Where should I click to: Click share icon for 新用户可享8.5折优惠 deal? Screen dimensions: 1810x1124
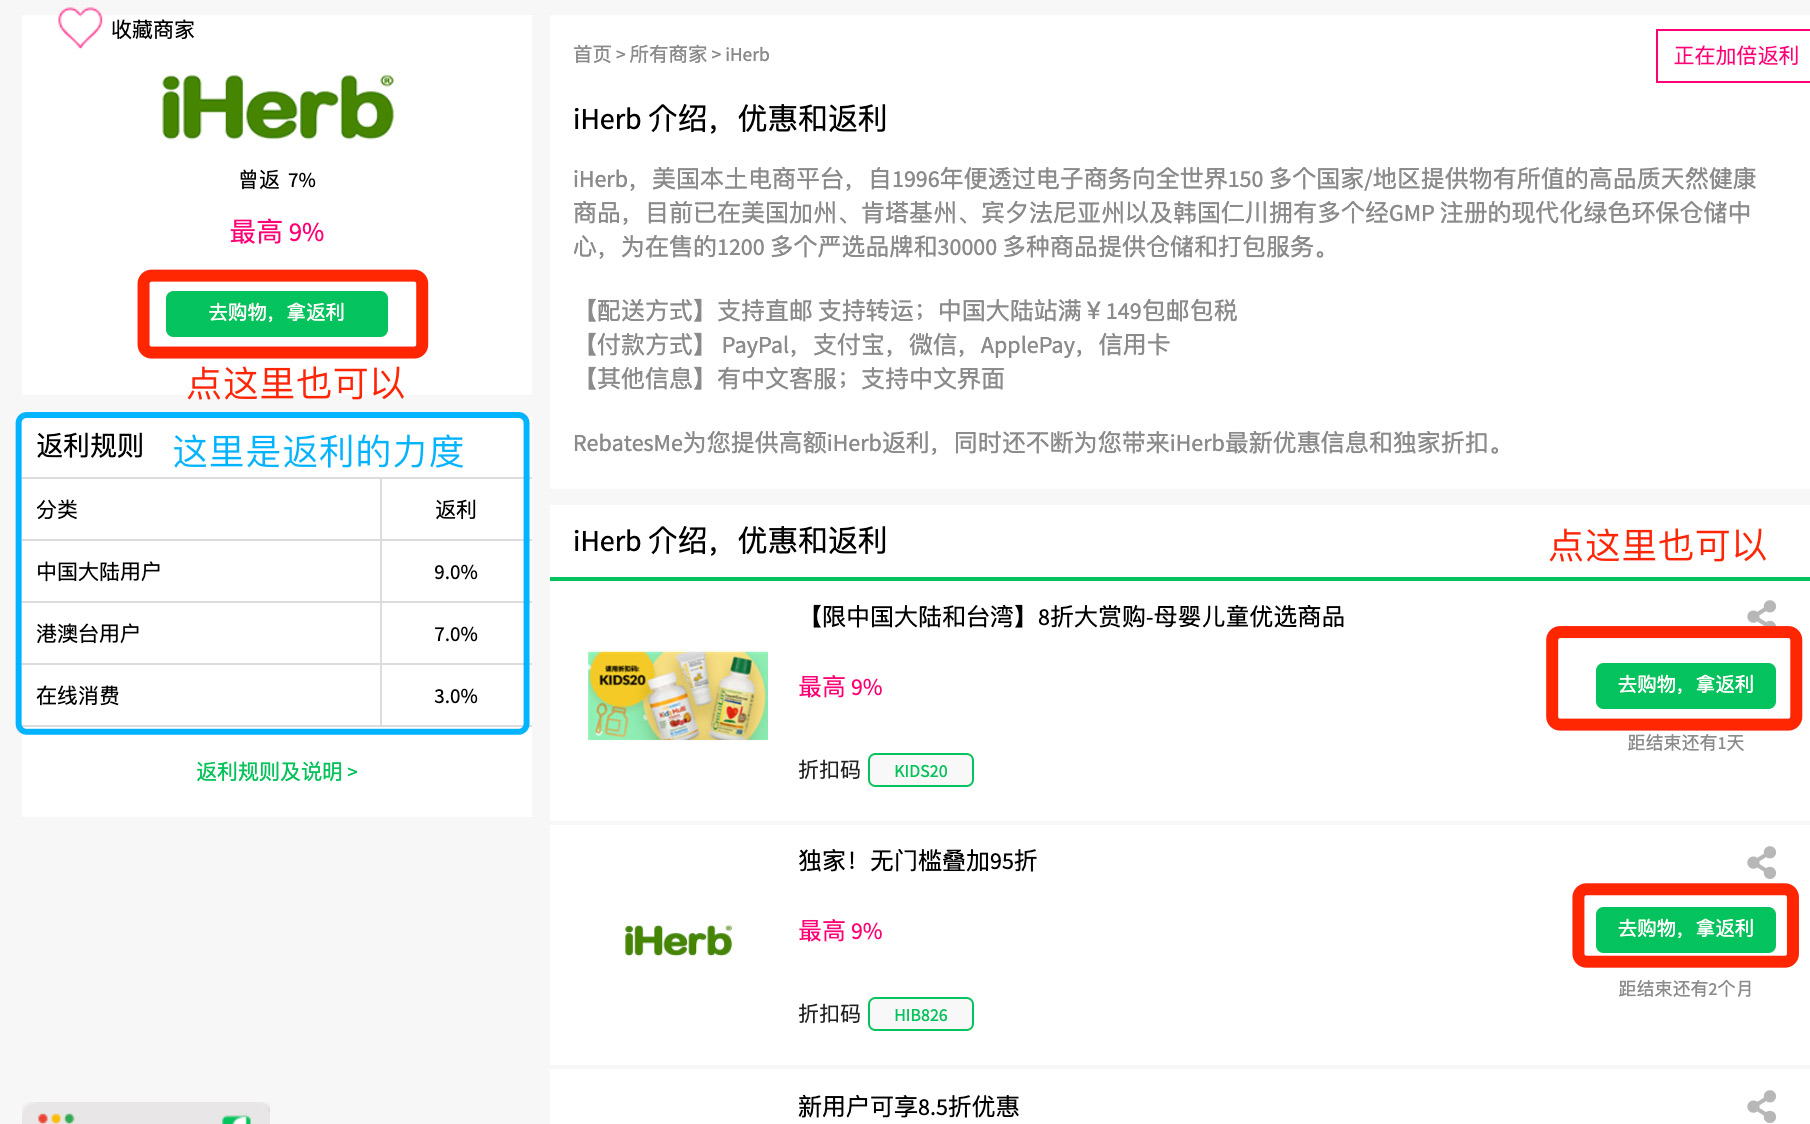coord(1761,1106)
